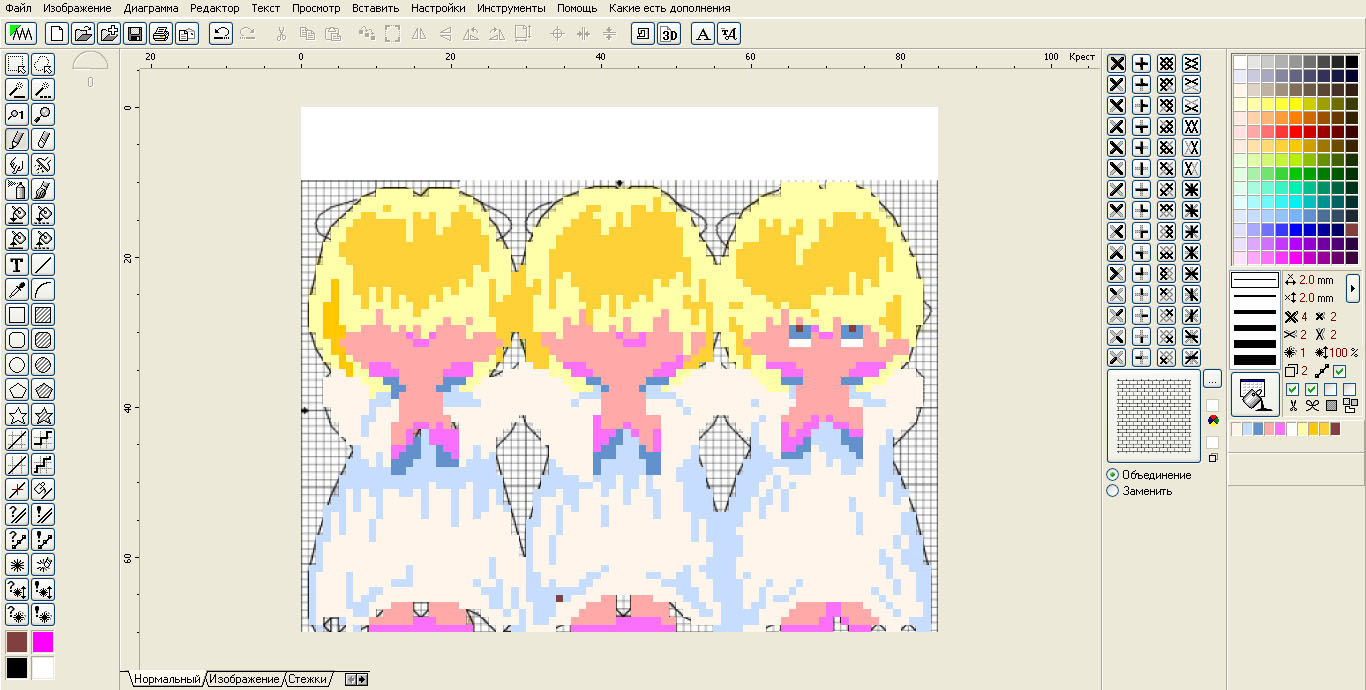Open the Какие есть дополнения menu
The width and height of the screenshot is (1366, 690).
pyautogui.click(x=669, y=8)
